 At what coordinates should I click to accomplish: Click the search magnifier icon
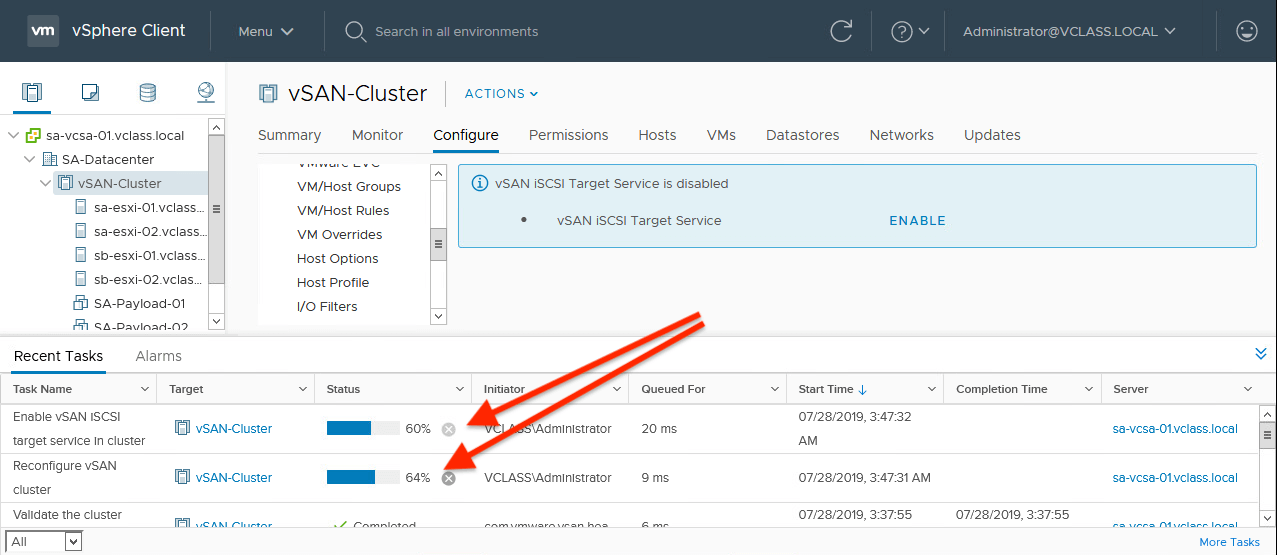click(354, 31)
